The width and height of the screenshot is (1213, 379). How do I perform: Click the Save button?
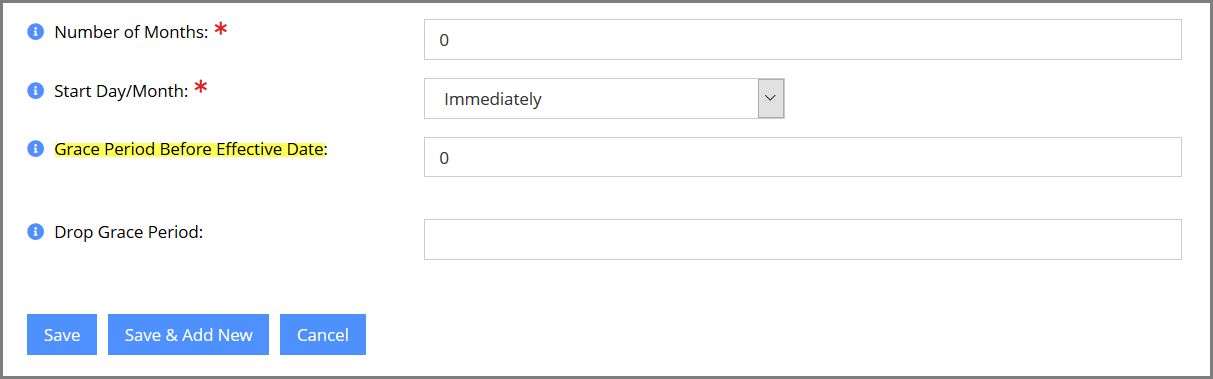pos(62,335)
